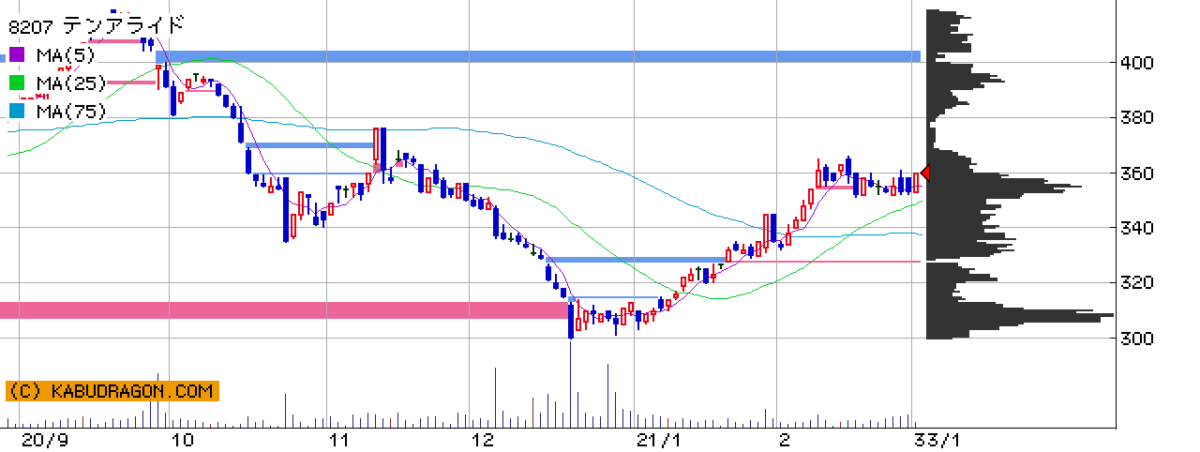
Task: Click the (C) KABUDRAGON.COM copyright label
Action: click(x=112, y=391)
